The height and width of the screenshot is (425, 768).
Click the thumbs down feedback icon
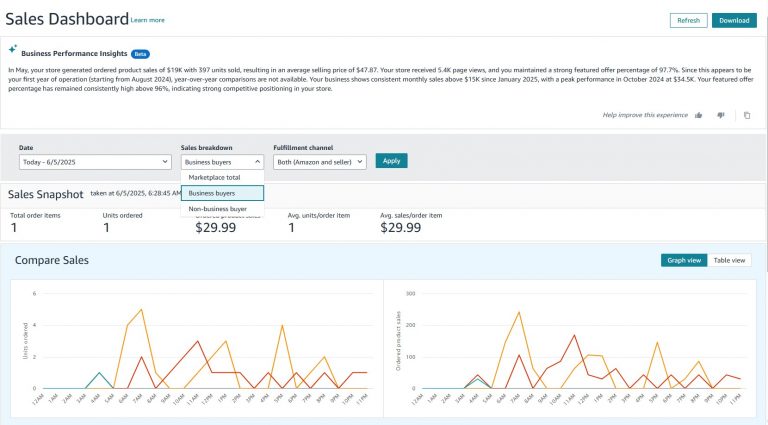coord(720,115)
